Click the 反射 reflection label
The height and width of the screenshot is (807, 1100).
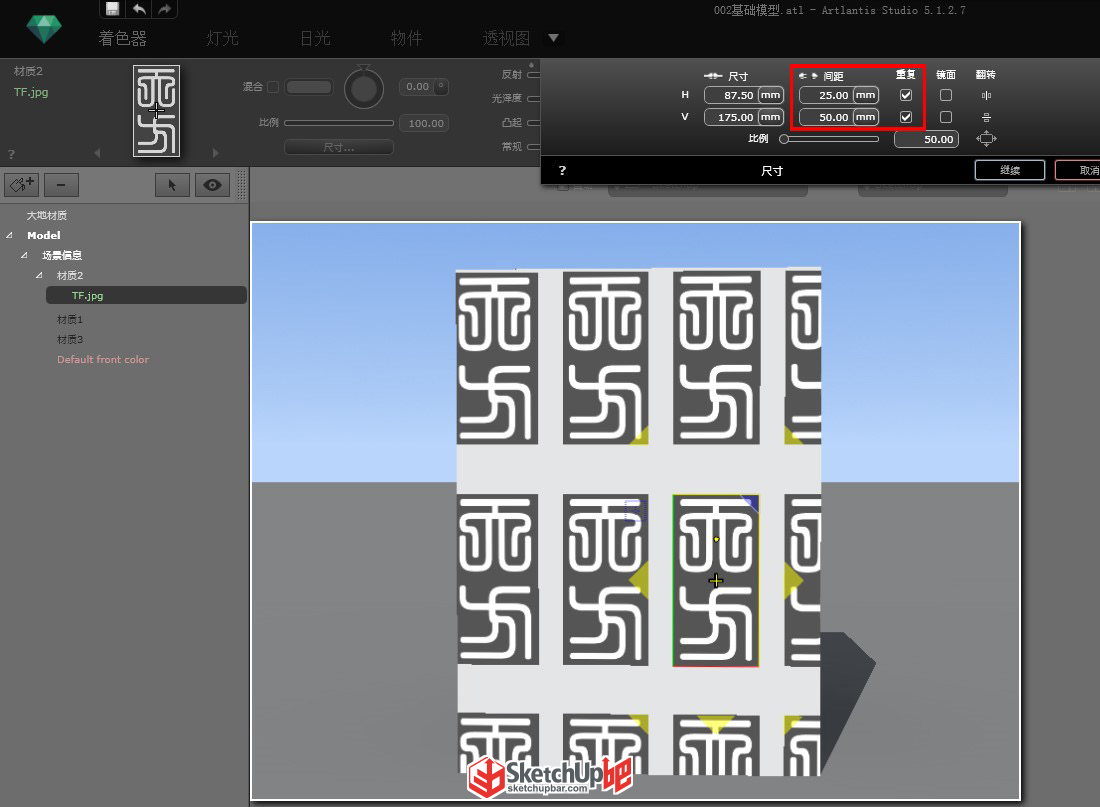(x=512, y=74)
